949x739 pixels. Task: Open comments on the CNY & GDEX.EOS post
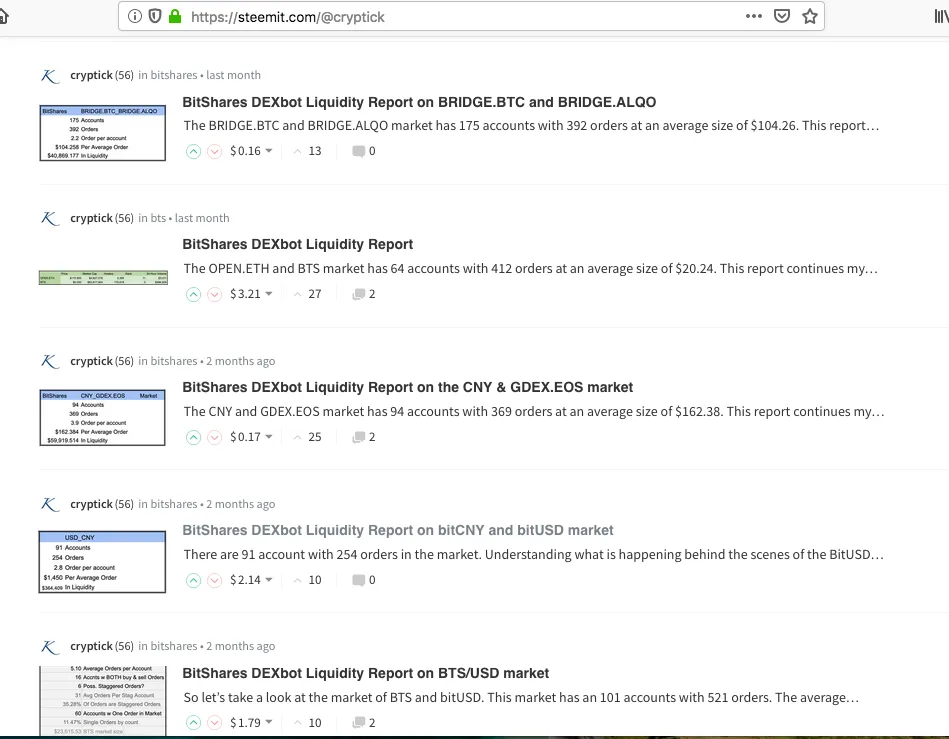(364, 436)
